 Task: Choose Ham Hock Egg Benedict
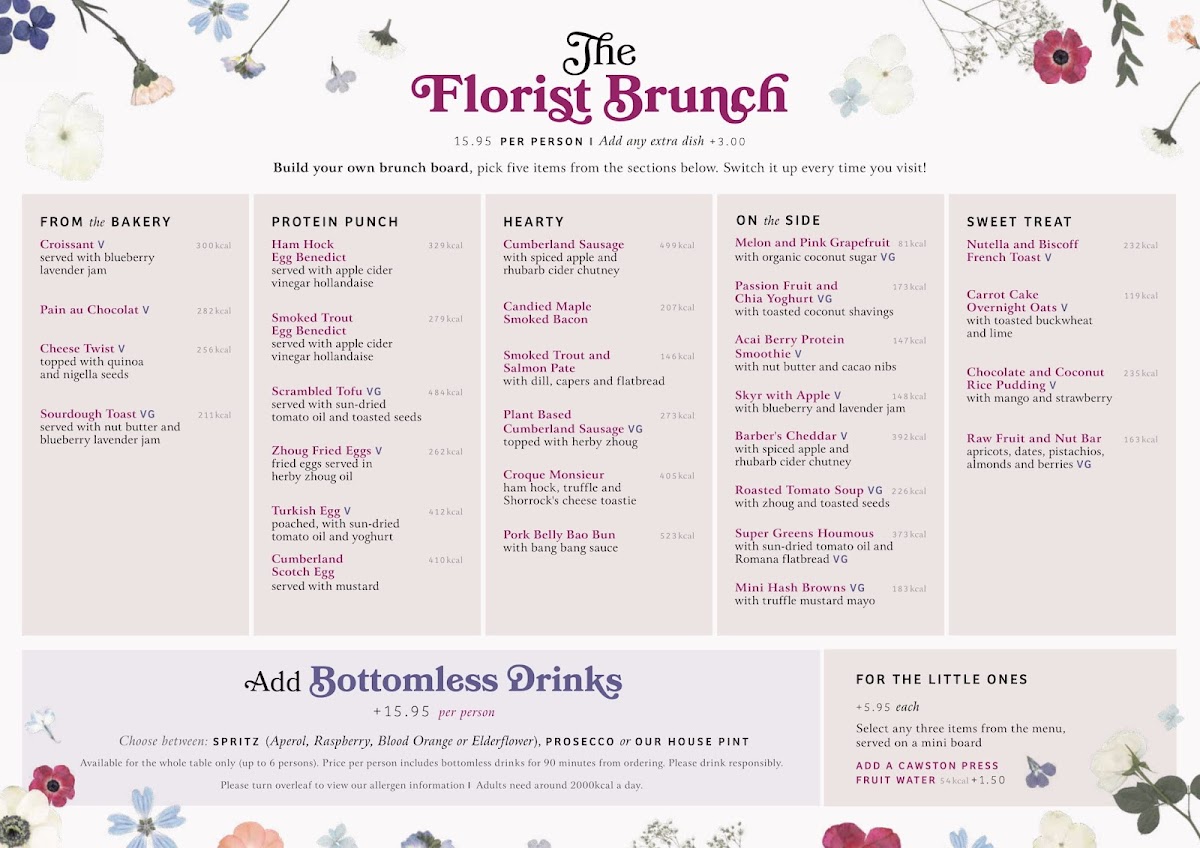tap(309, 251)
